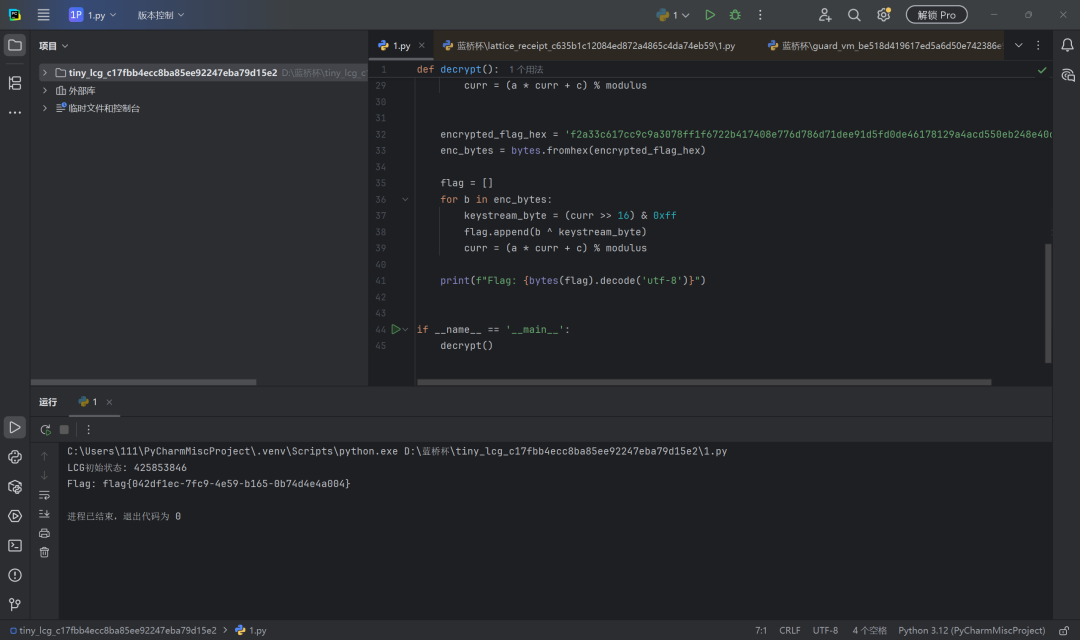Open the Run tool window icon
1080x640 pixels.
pos(14,428)
